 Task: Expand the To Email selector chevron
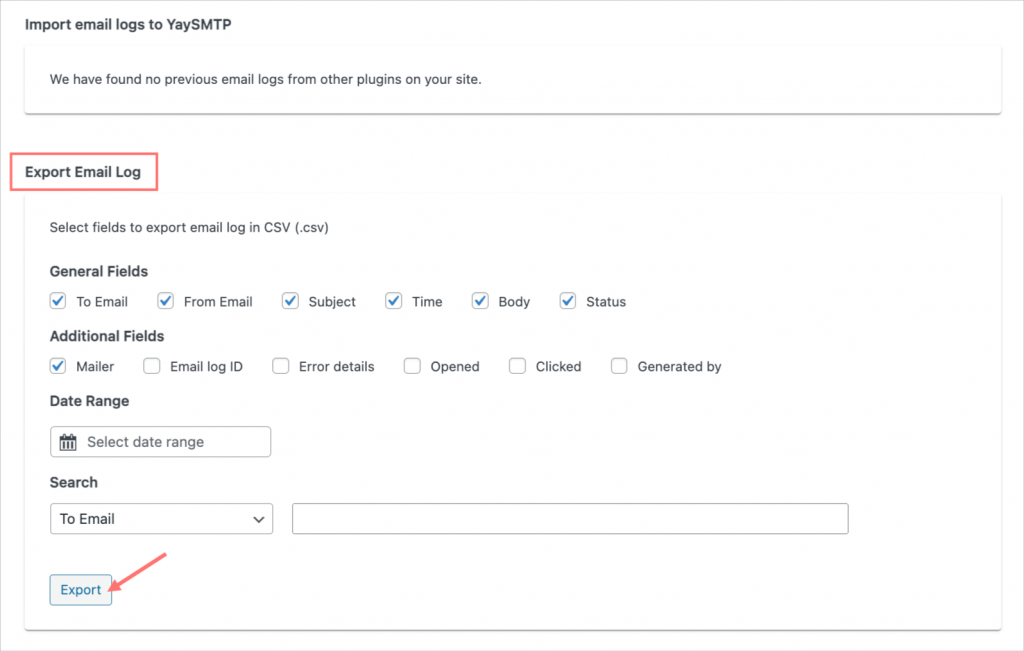tap(258, 518)
